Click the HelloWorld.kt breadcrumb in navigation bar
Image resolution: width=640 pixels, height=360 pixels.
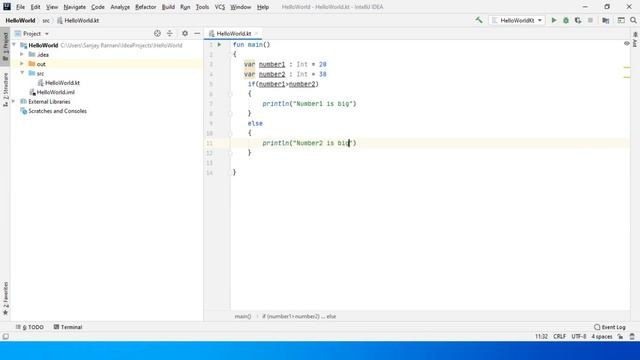78,20
